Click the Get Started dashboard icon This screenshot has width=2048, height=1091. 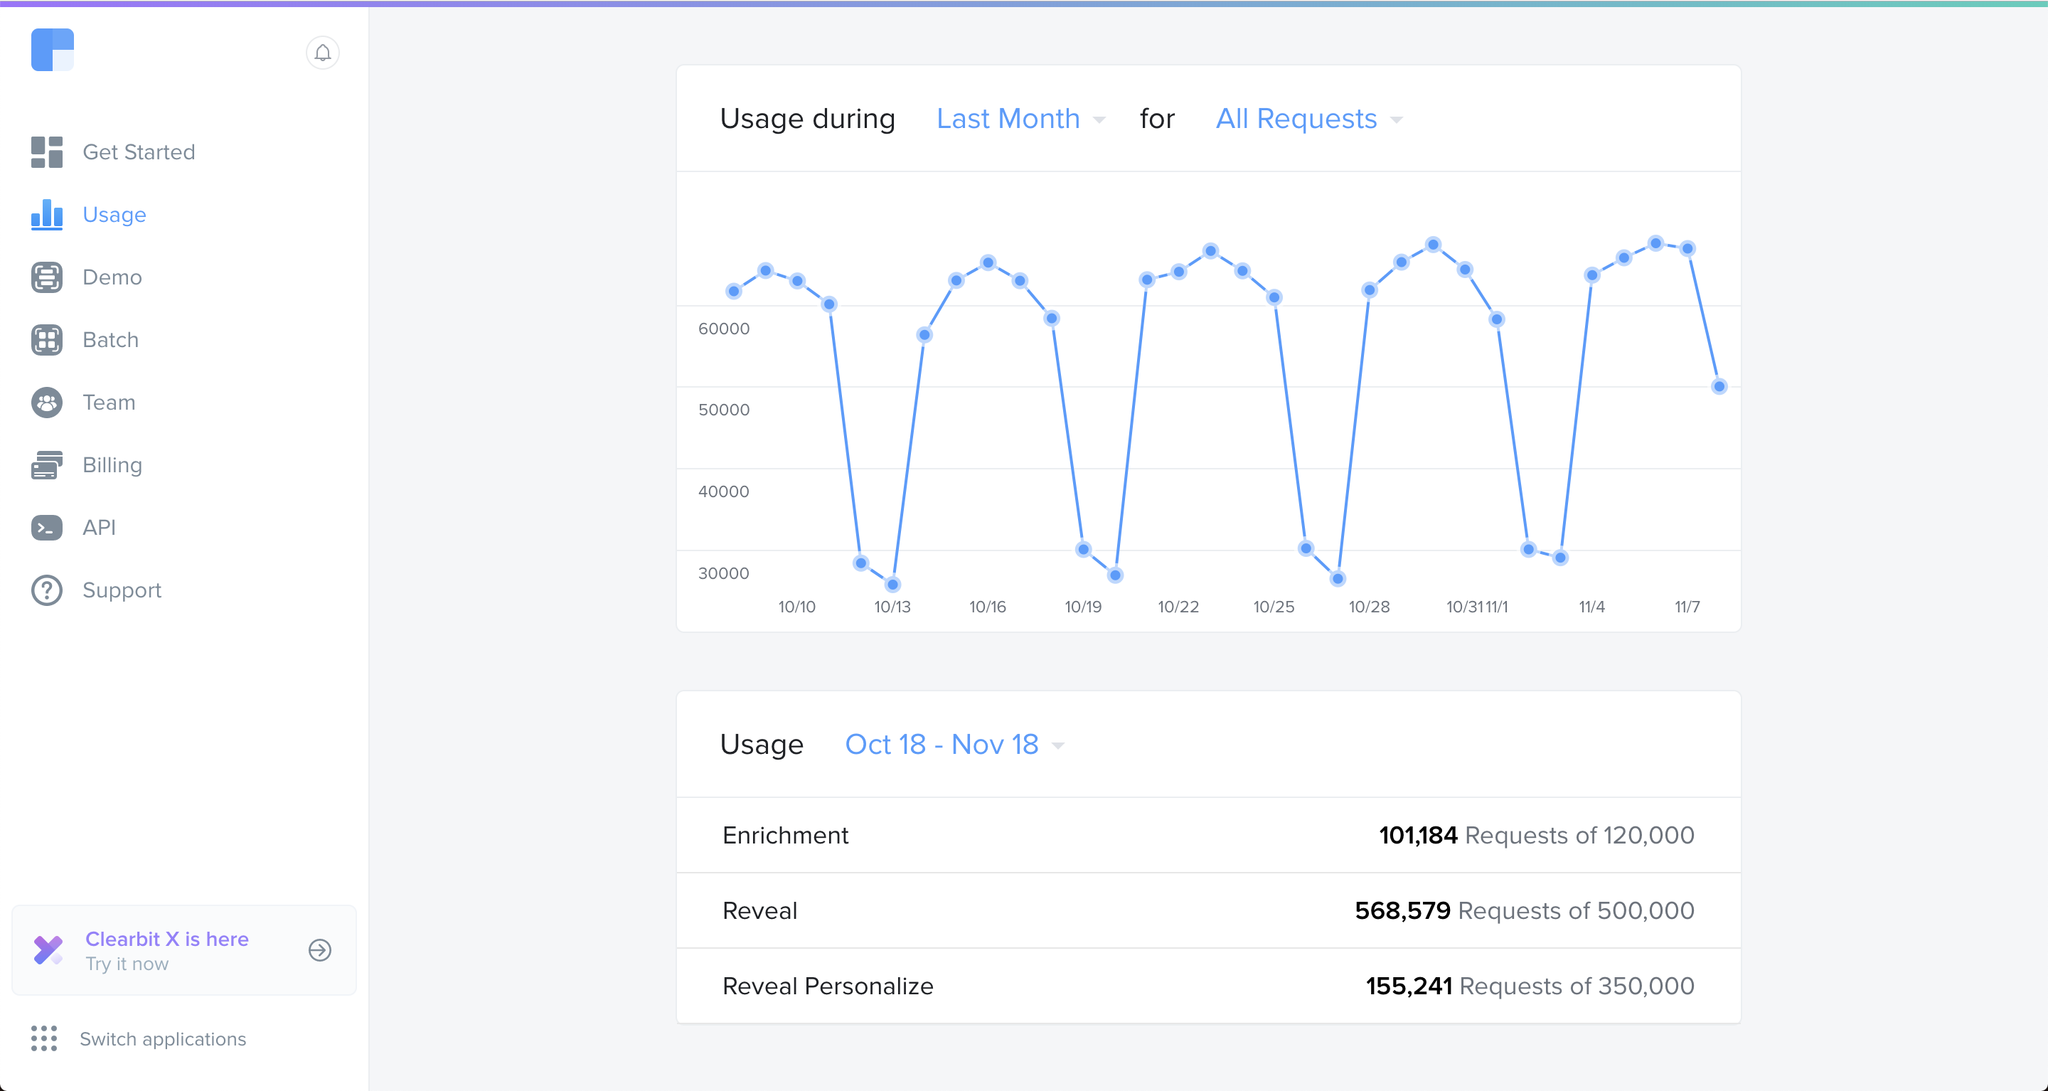pos(47,152)
